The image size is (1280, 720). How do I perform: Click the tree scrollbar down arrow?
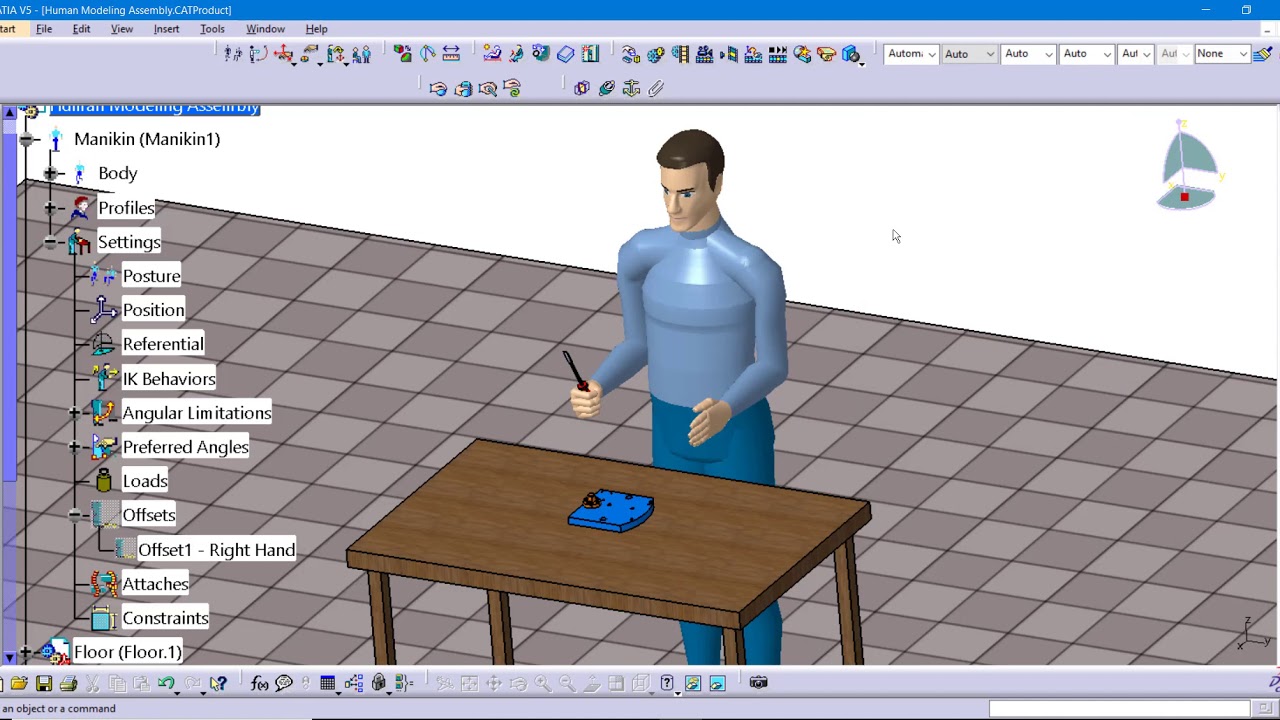point(9,657)
